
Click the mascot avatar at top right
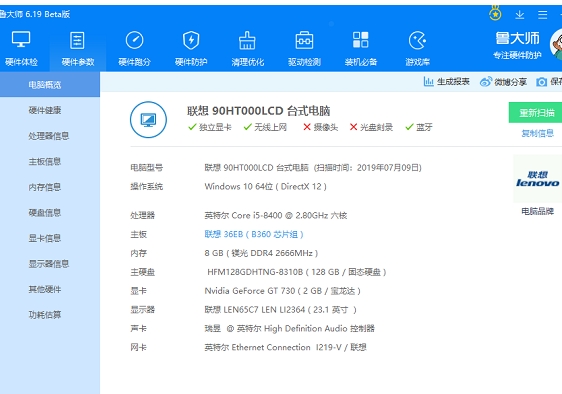[x=556, y=44]
